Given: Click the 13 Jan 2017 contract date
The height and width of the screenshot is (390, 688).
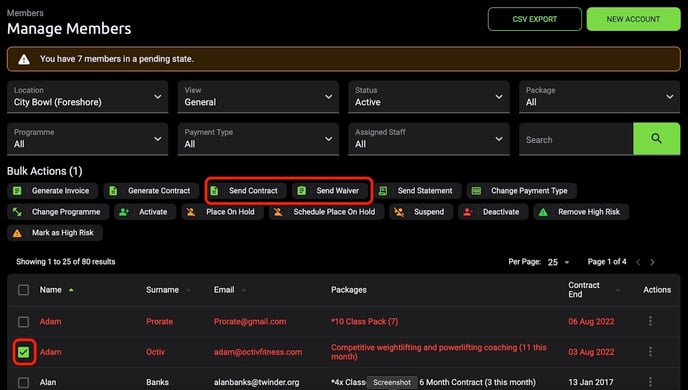Looking at the screenshot, I should point(591,382).
